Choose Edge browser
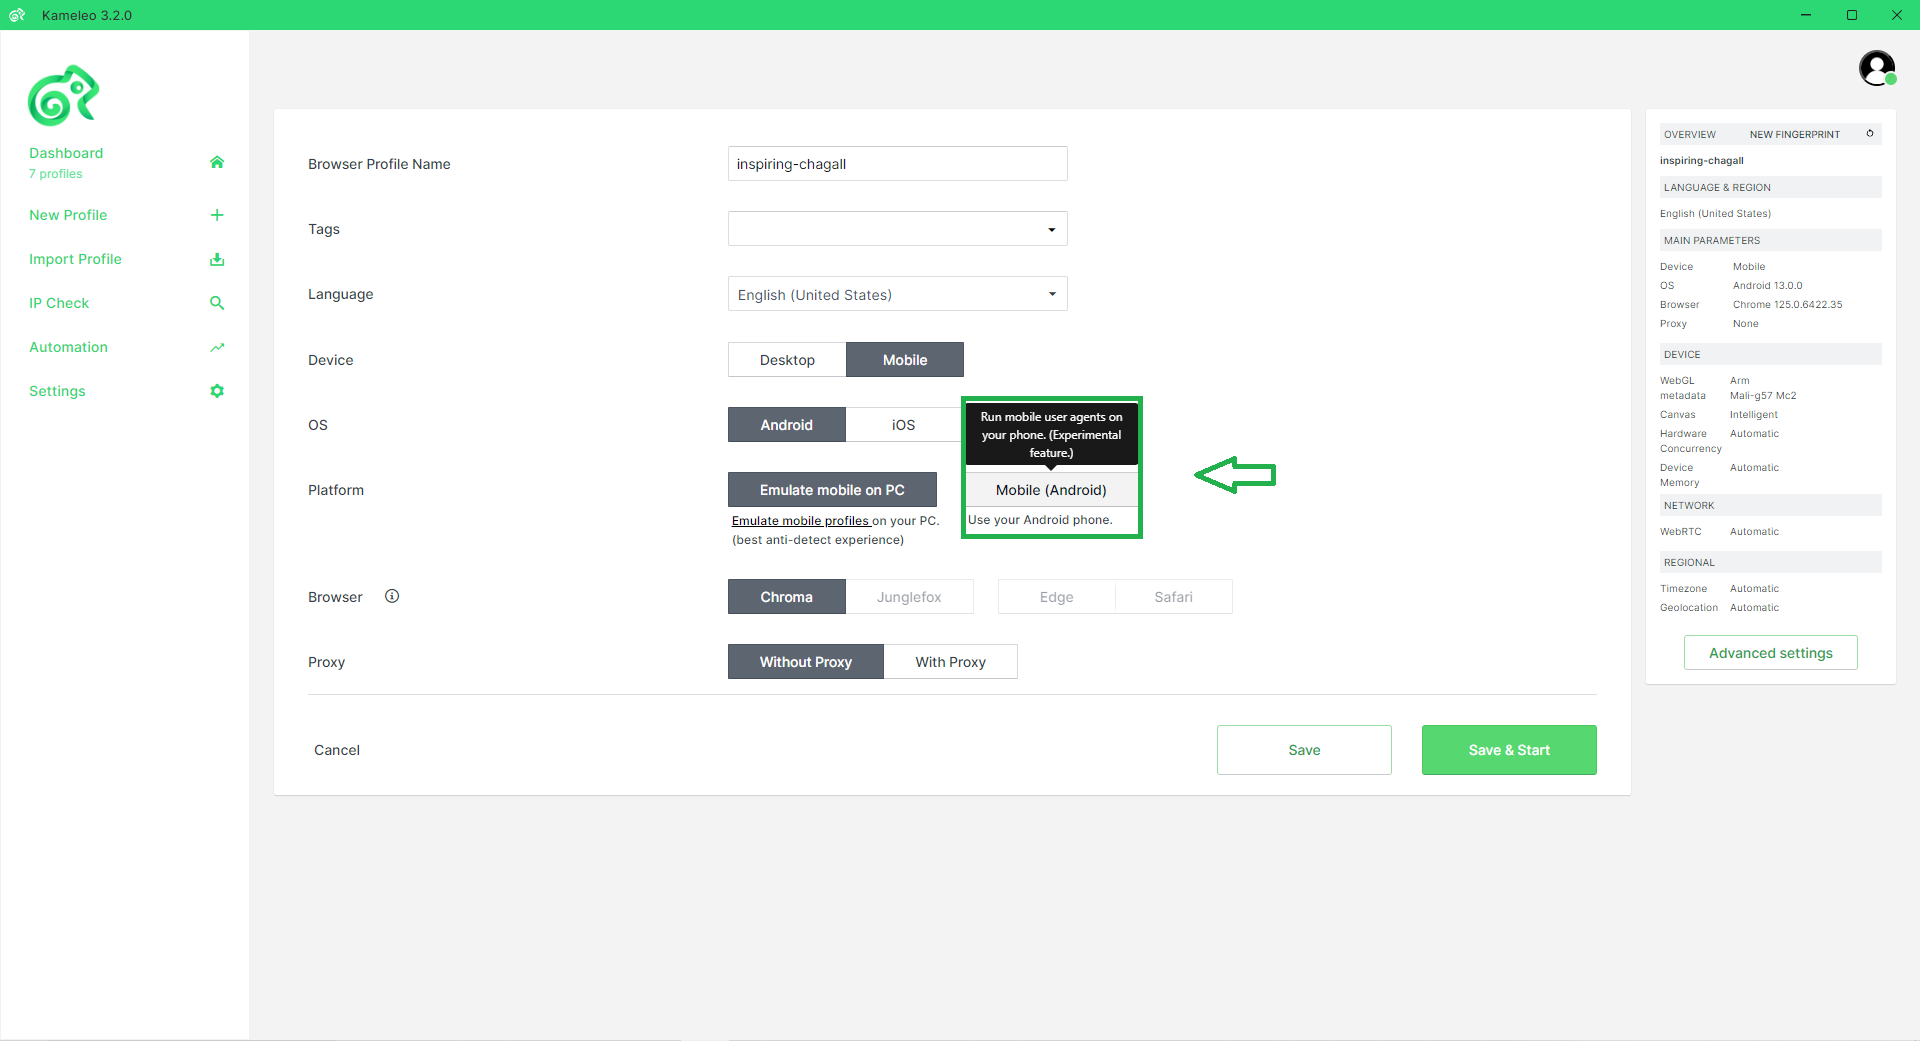This screenshot has height=1041, width=1920. tap(1056, 597)
